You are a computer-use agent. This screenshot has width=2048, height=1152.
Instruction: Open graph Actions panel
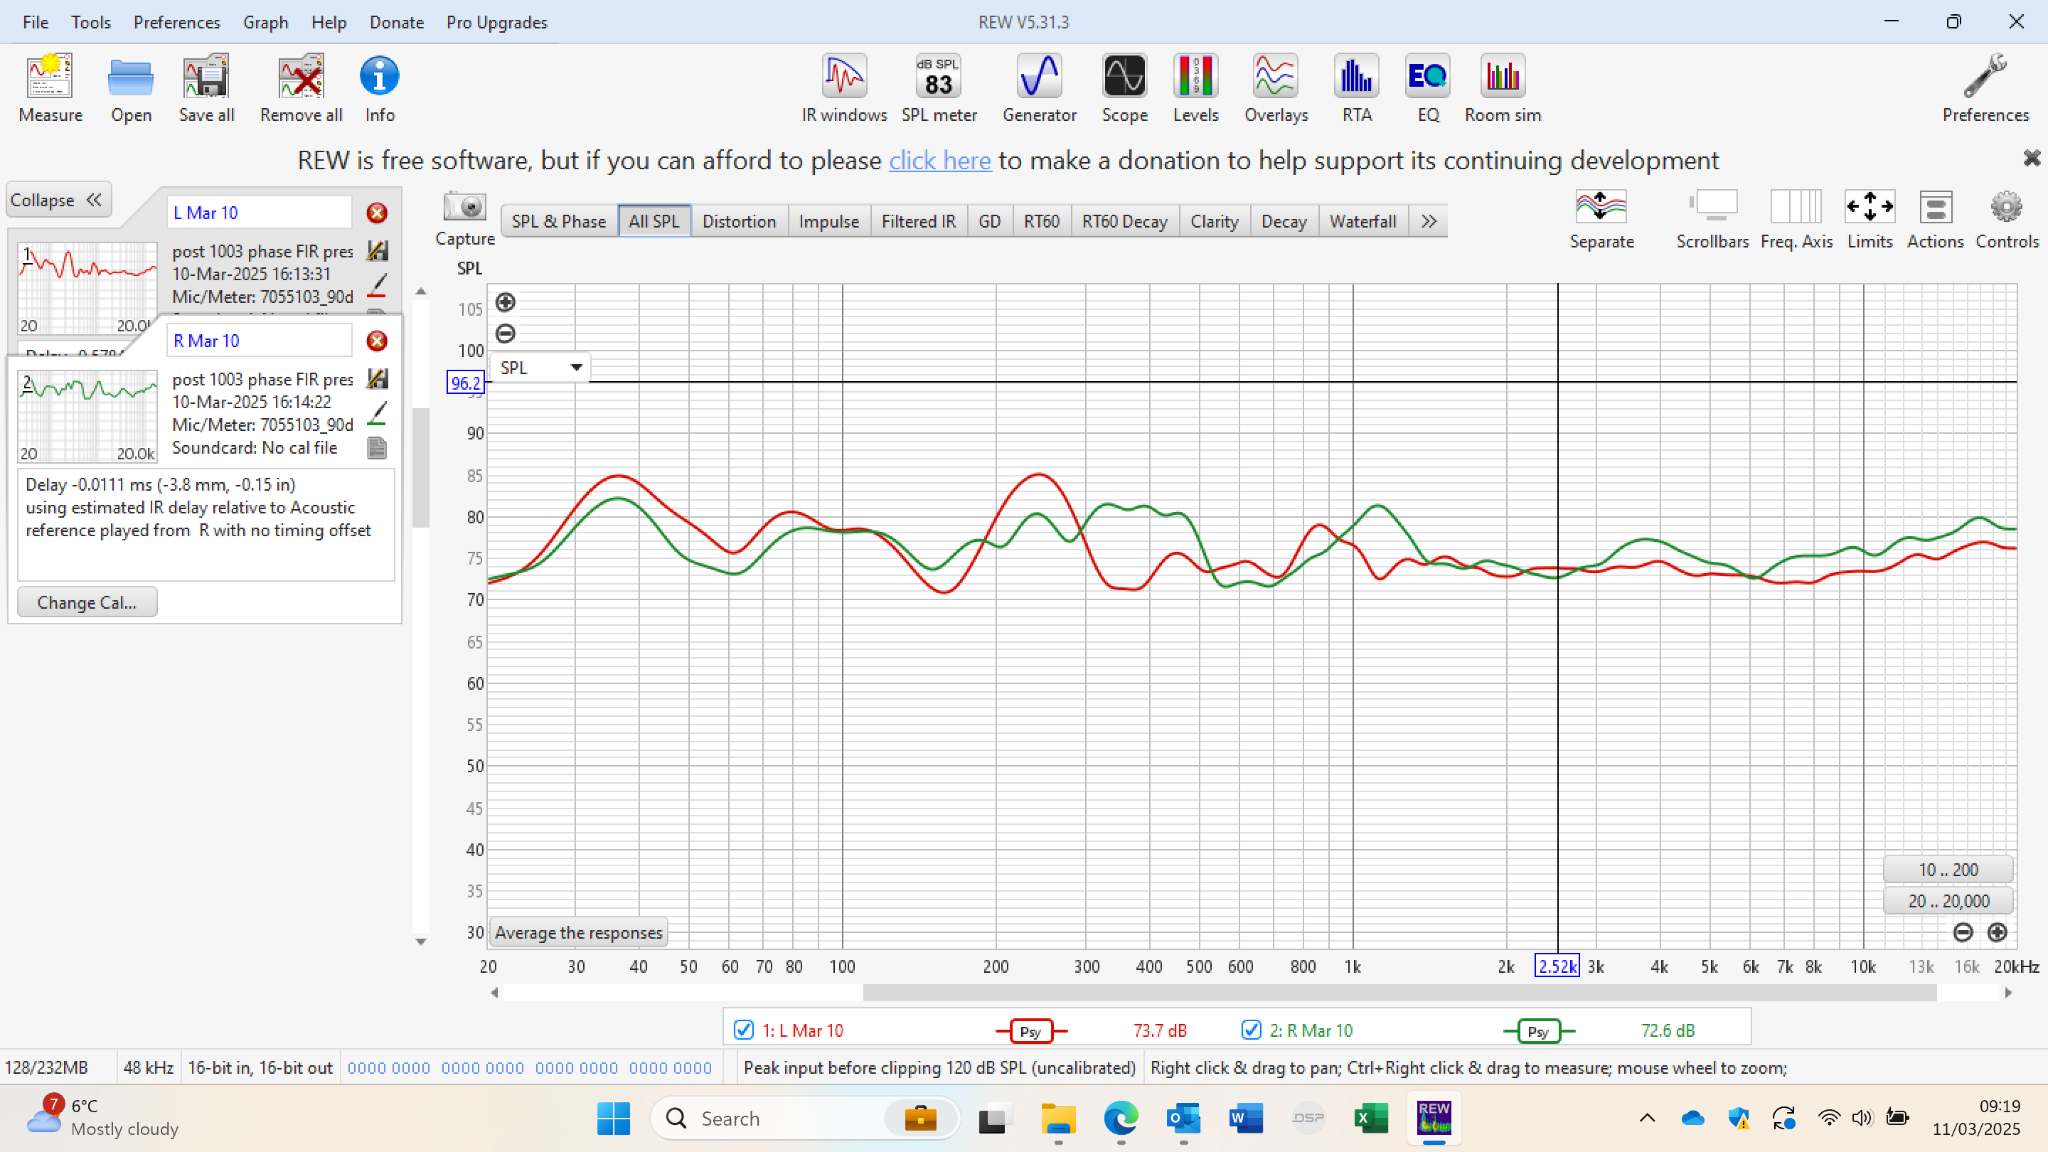pos(1935,219)
